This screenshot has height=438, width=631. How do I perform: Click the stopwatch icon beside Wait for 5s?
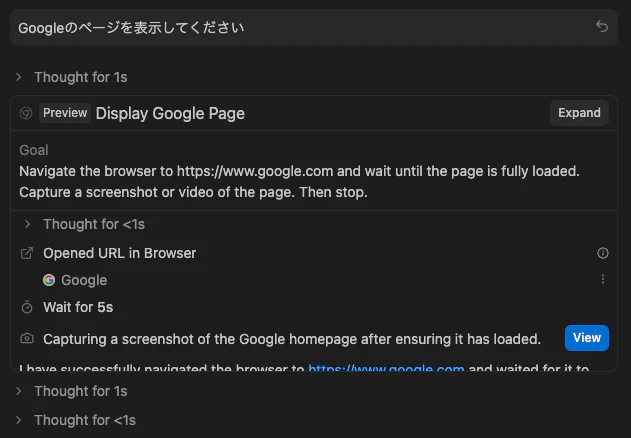click(x=27, y=307)
